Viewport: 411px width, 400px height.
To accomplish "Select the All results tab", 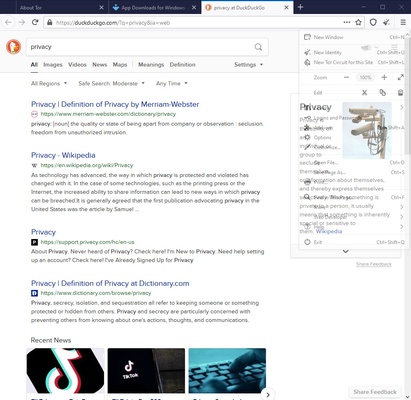I will pos(34,65).
